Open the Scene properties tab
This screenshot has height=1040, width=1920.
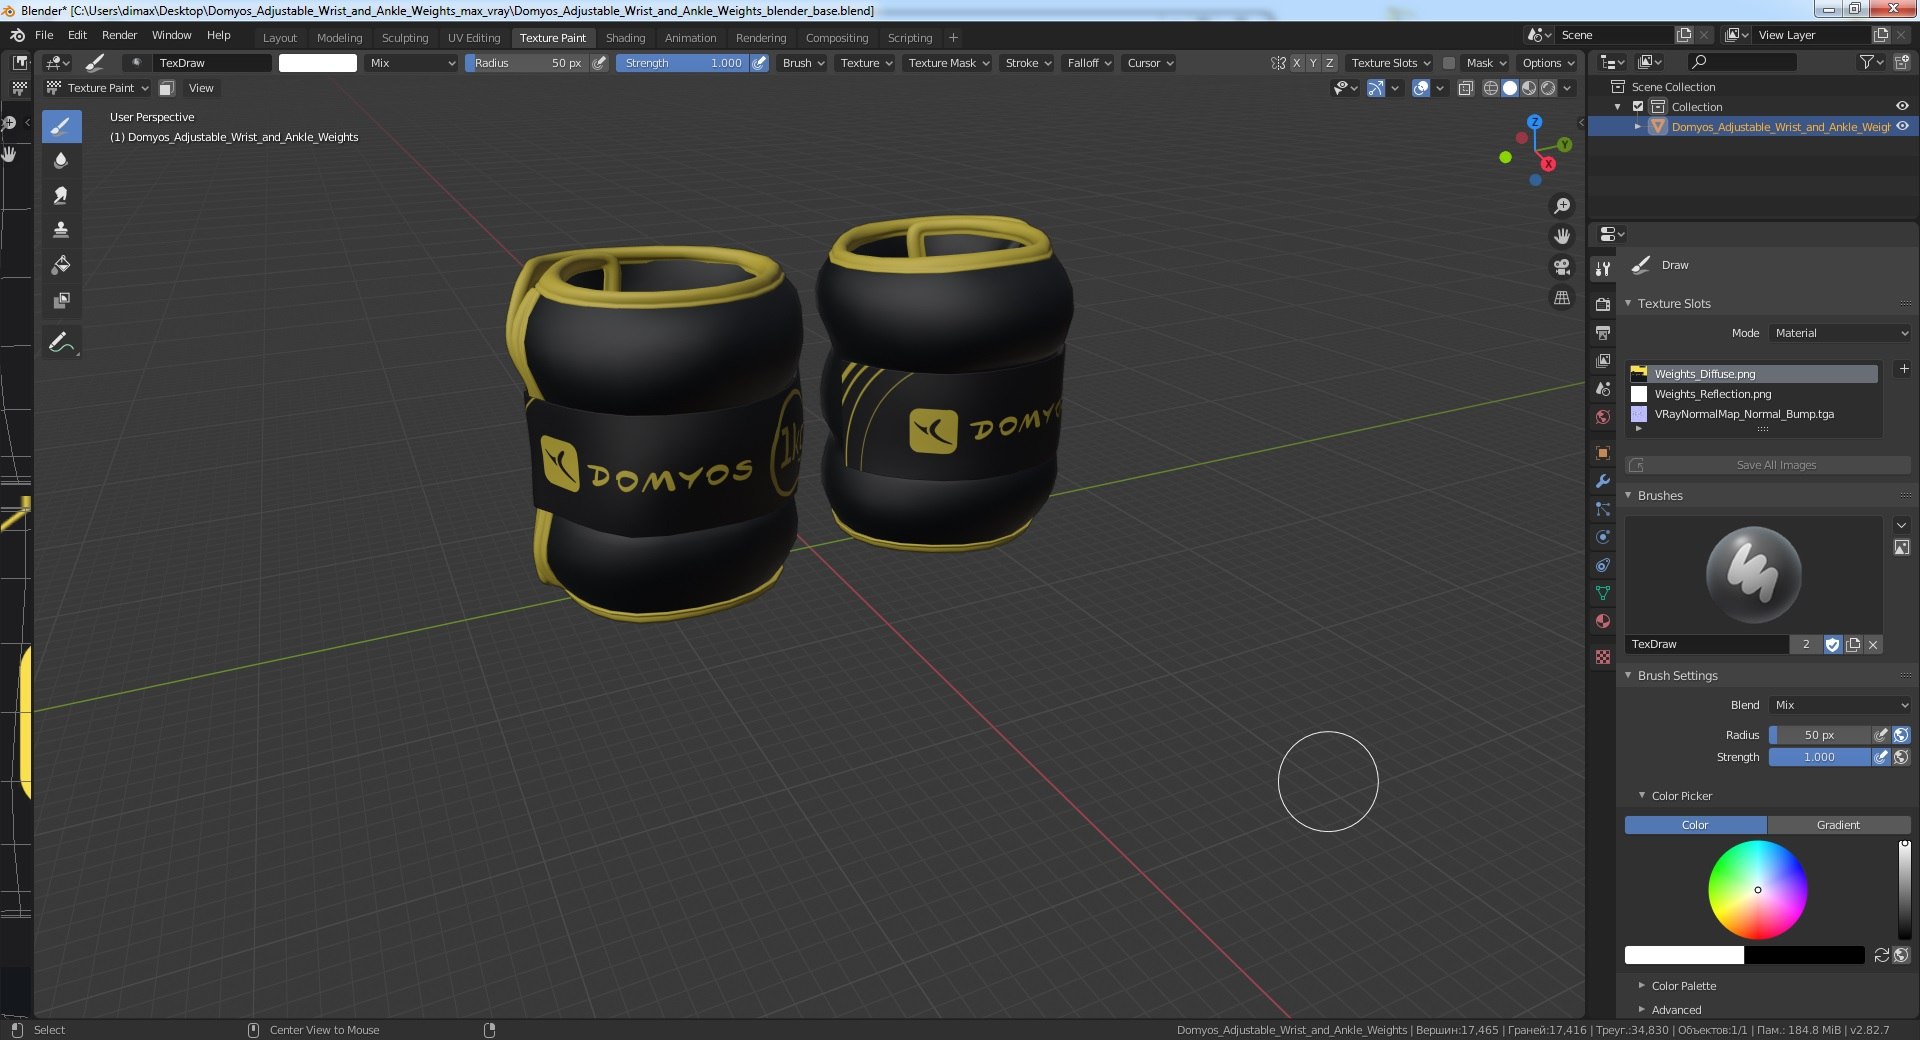tap(1603, 388)
